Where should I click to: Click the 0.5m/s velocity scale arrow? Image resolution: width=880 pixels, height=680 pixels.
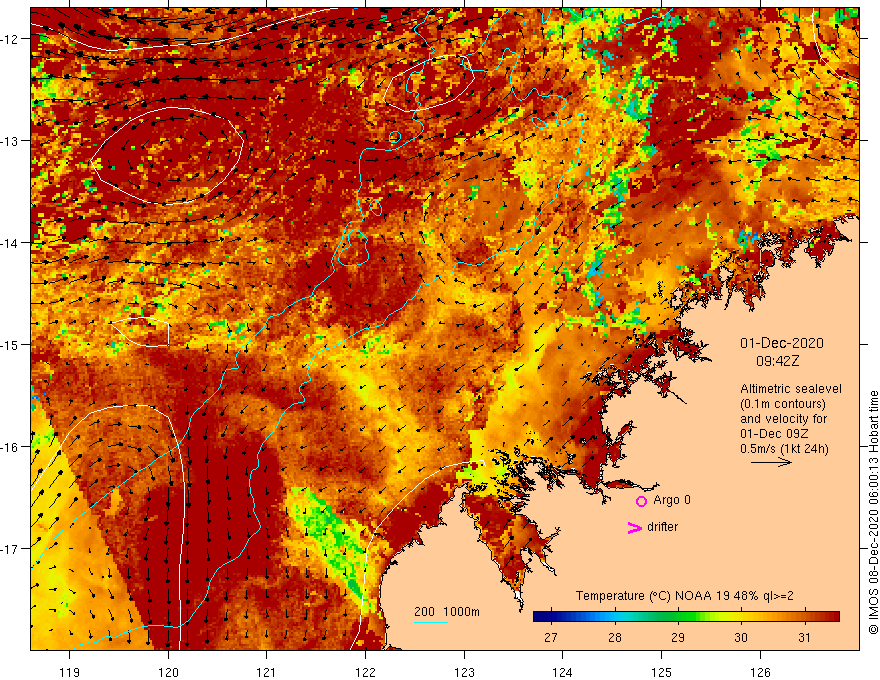click(x=771, y=462)
